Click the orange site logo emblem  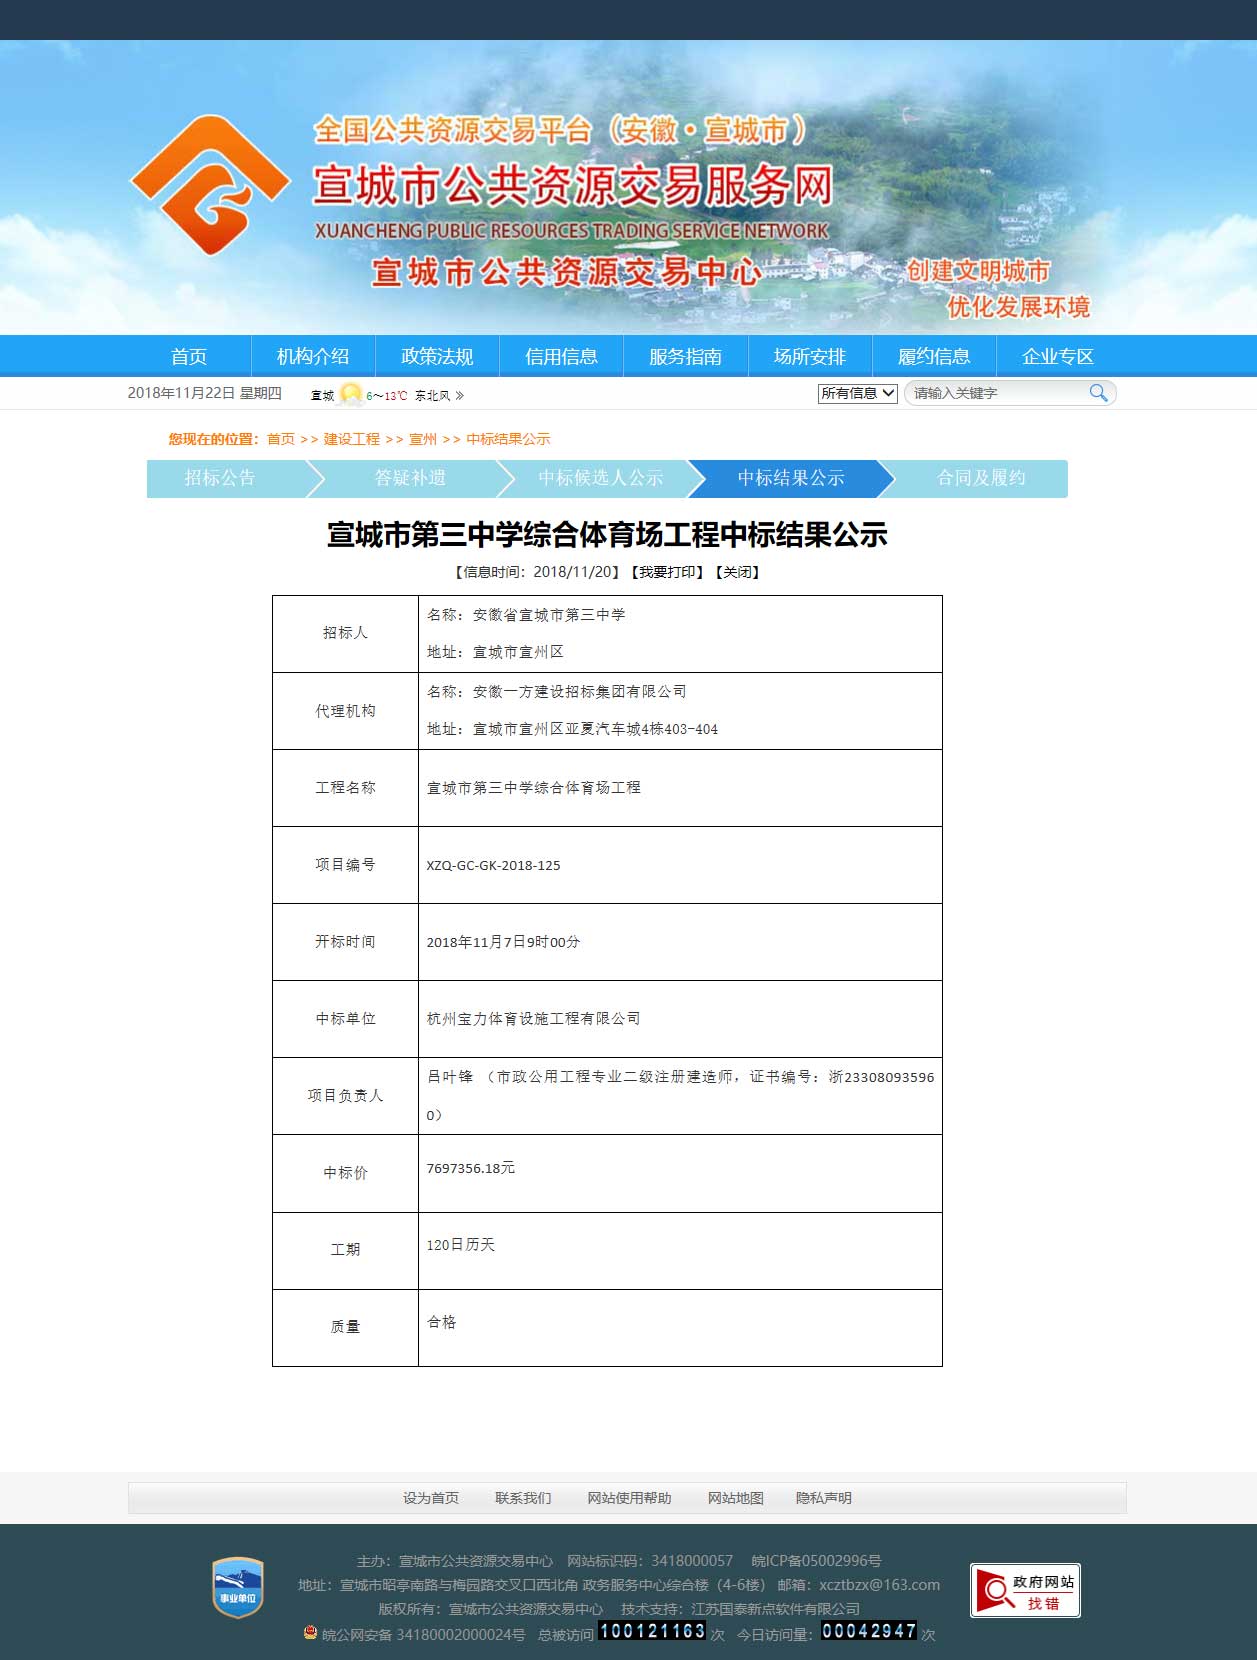tap(210, 185)
